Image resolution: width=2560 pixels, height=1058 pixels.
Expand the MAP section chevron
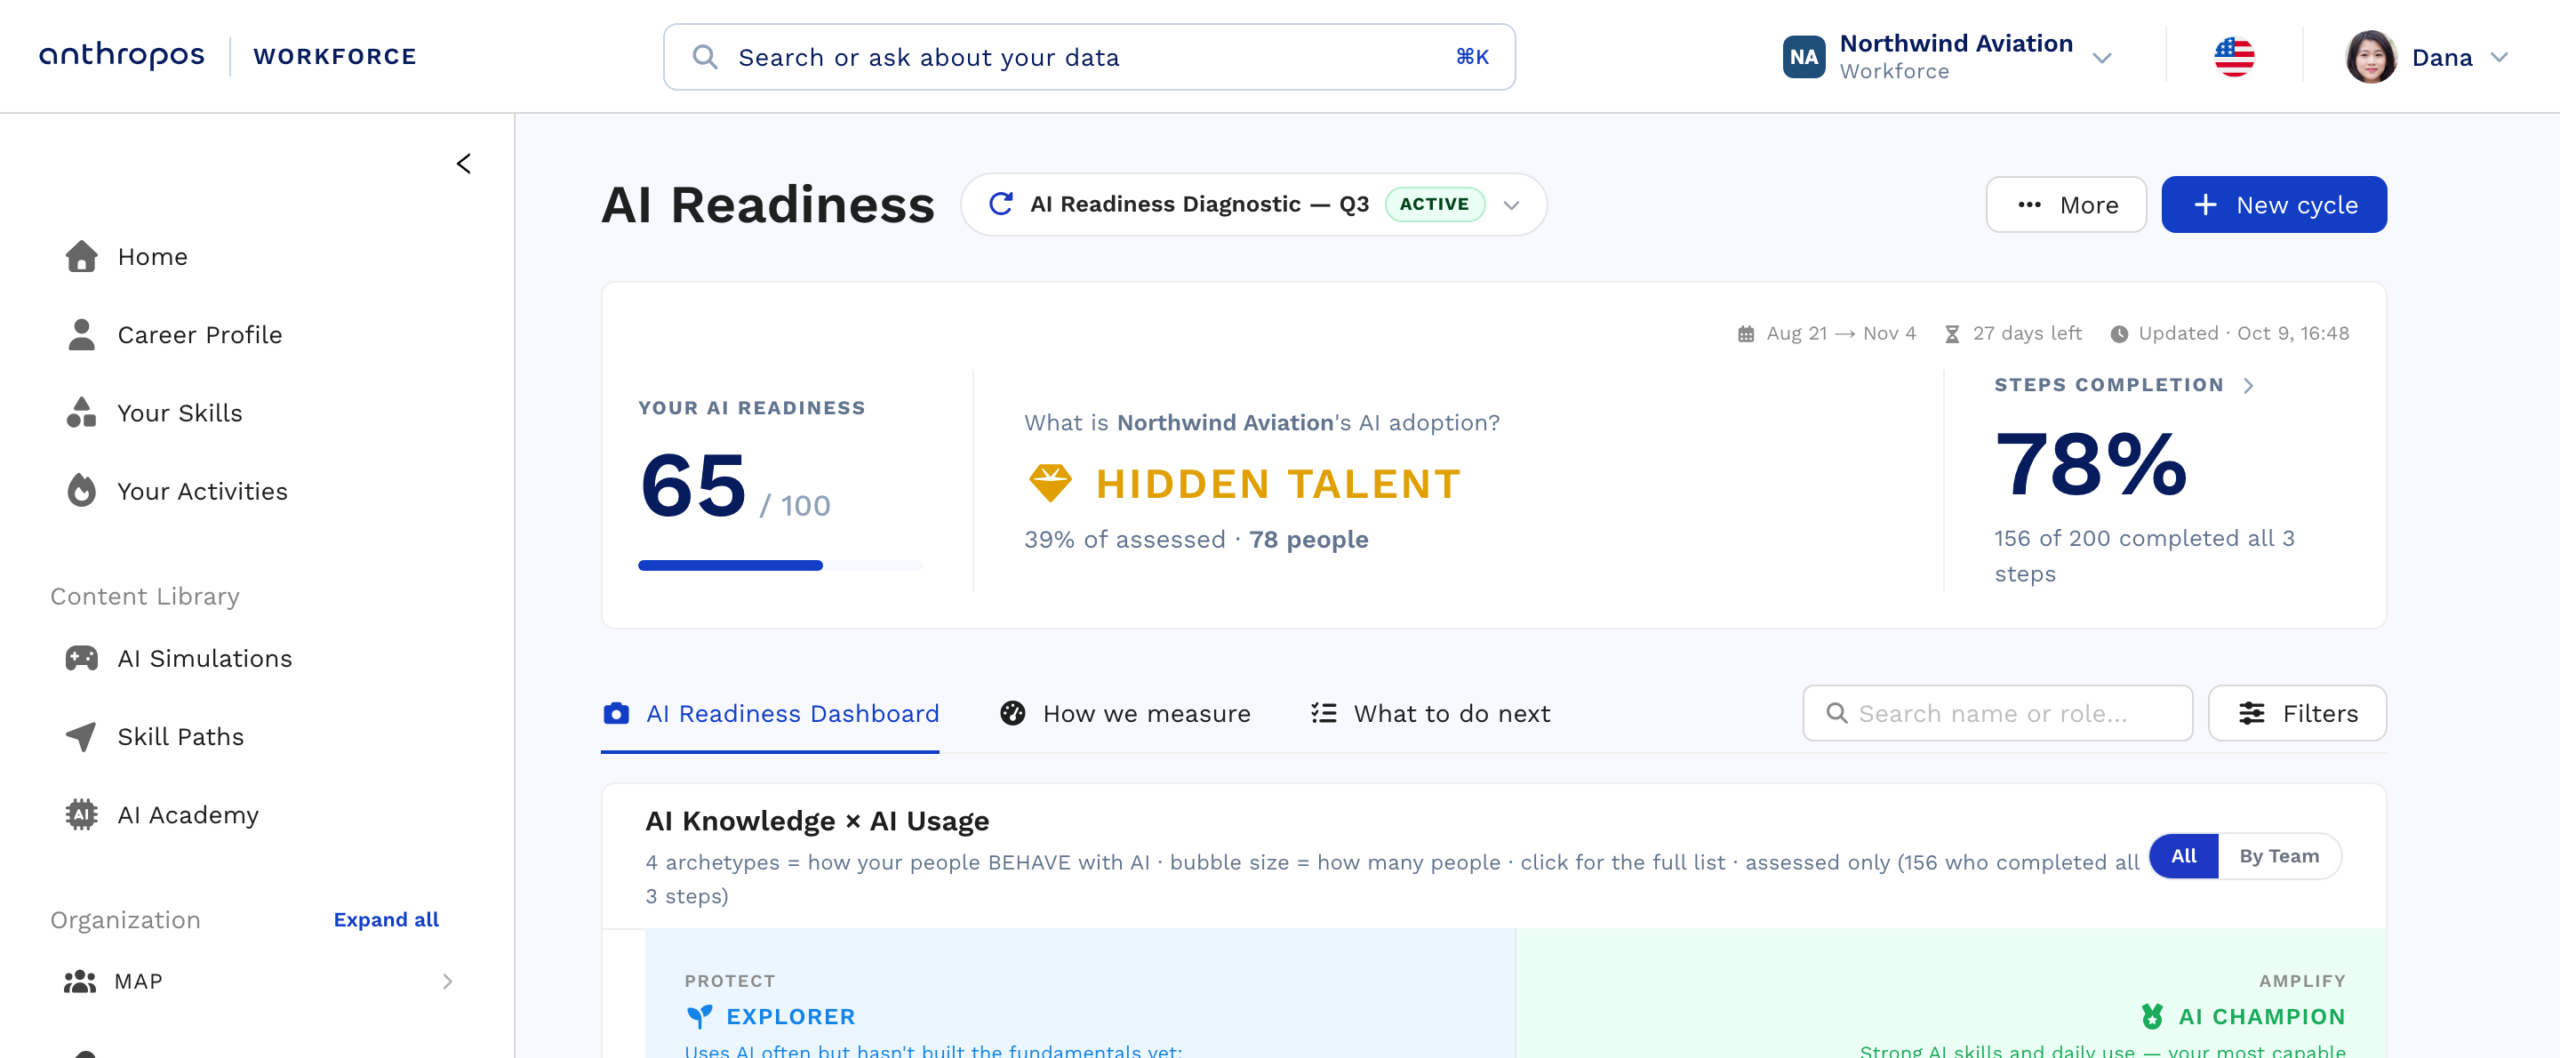448,981
